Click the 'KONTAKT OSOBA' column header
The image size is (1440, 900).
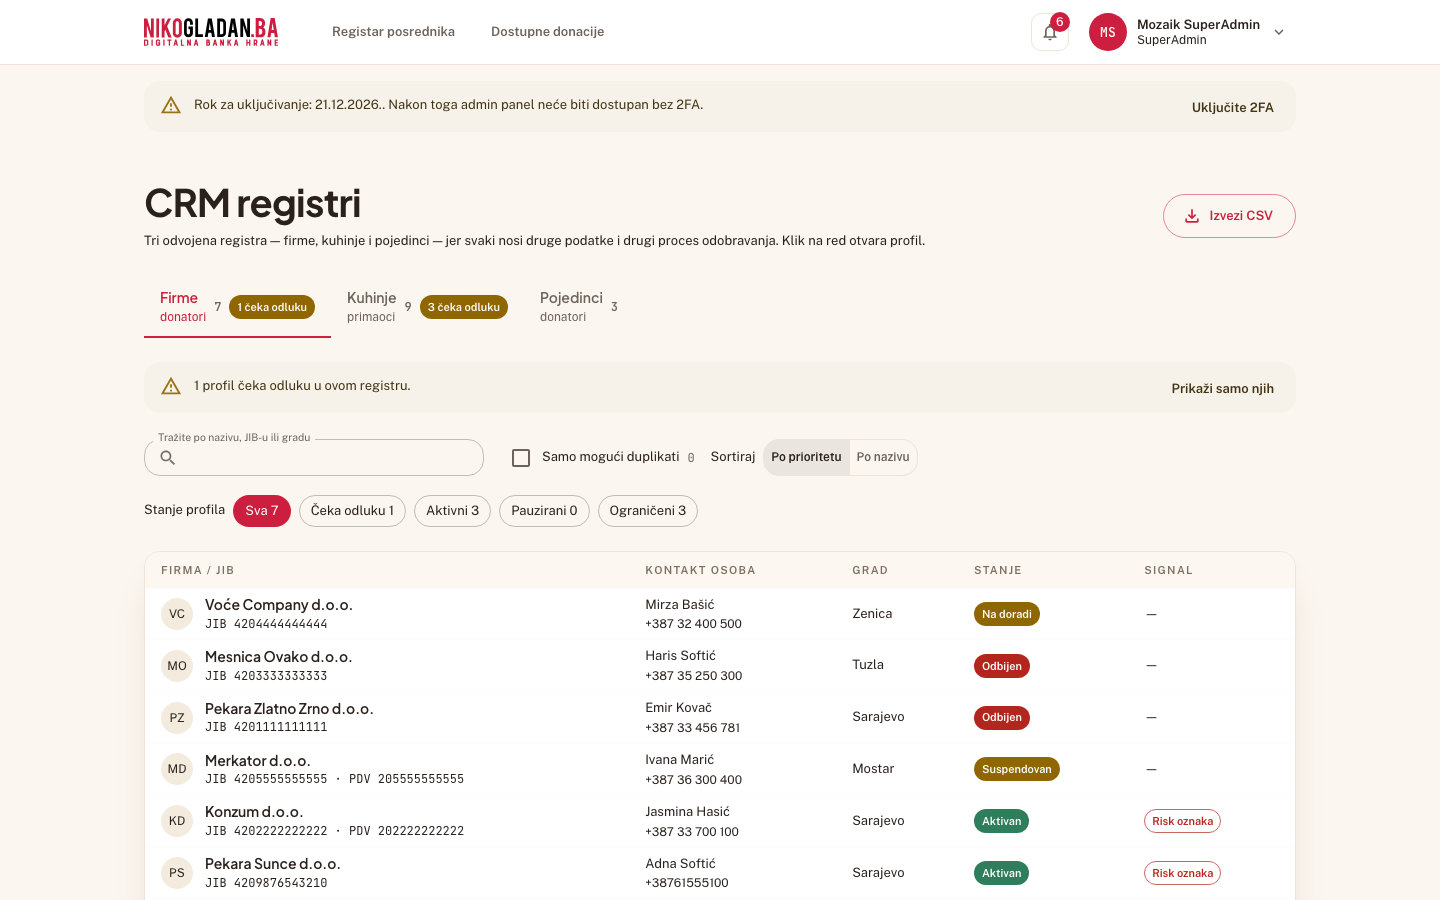coord(700,570)
